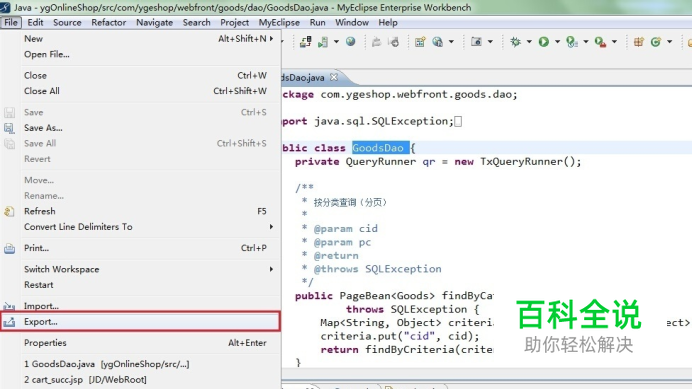Click the highlighted GoodsDao class name
The width and height of the screenshot is (692, 389).
[378, 148]
